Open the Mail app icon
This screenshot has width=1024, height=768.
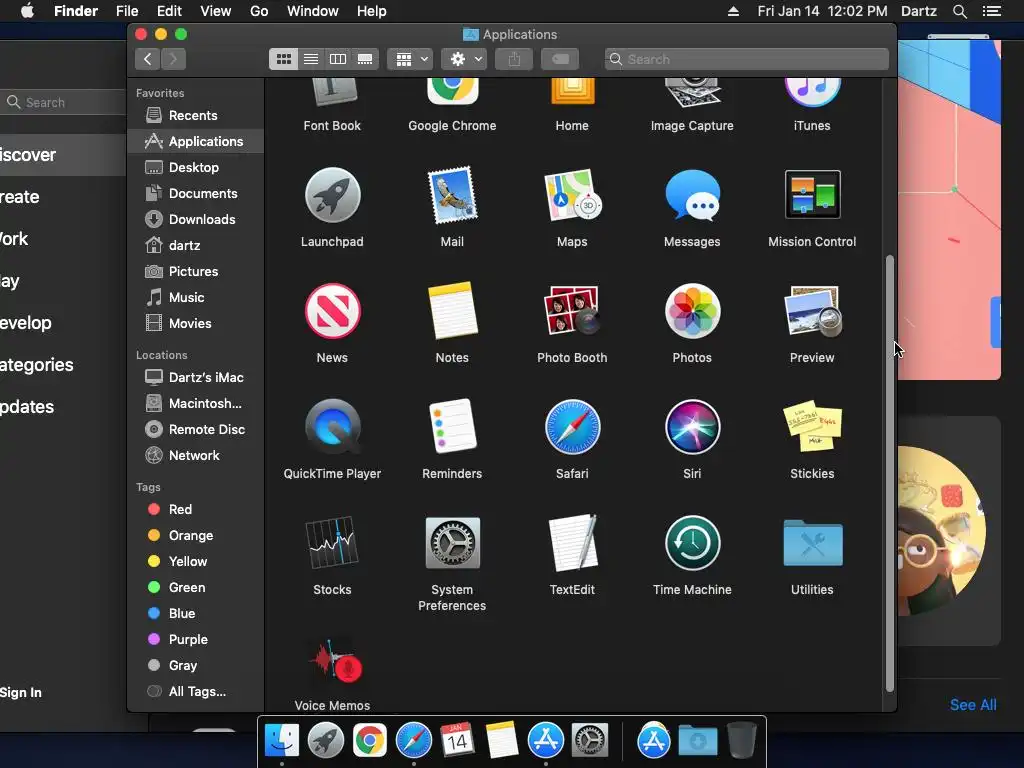[452, 195]
